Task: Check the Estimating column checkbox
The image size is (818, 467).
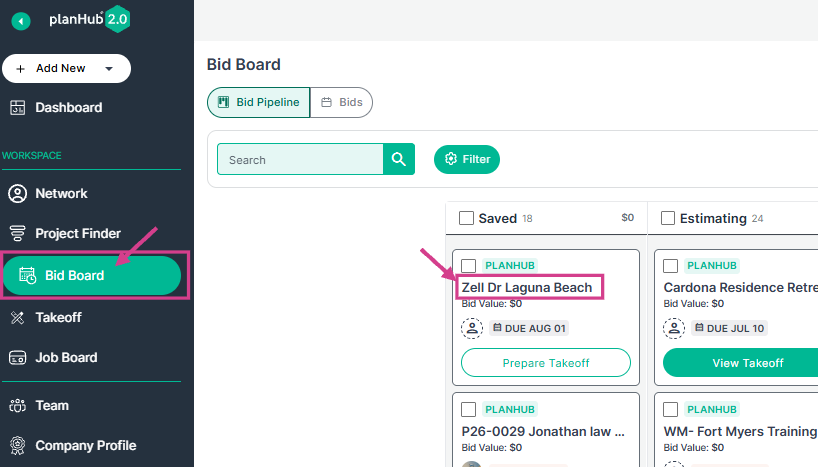Action: coord(668,218)
